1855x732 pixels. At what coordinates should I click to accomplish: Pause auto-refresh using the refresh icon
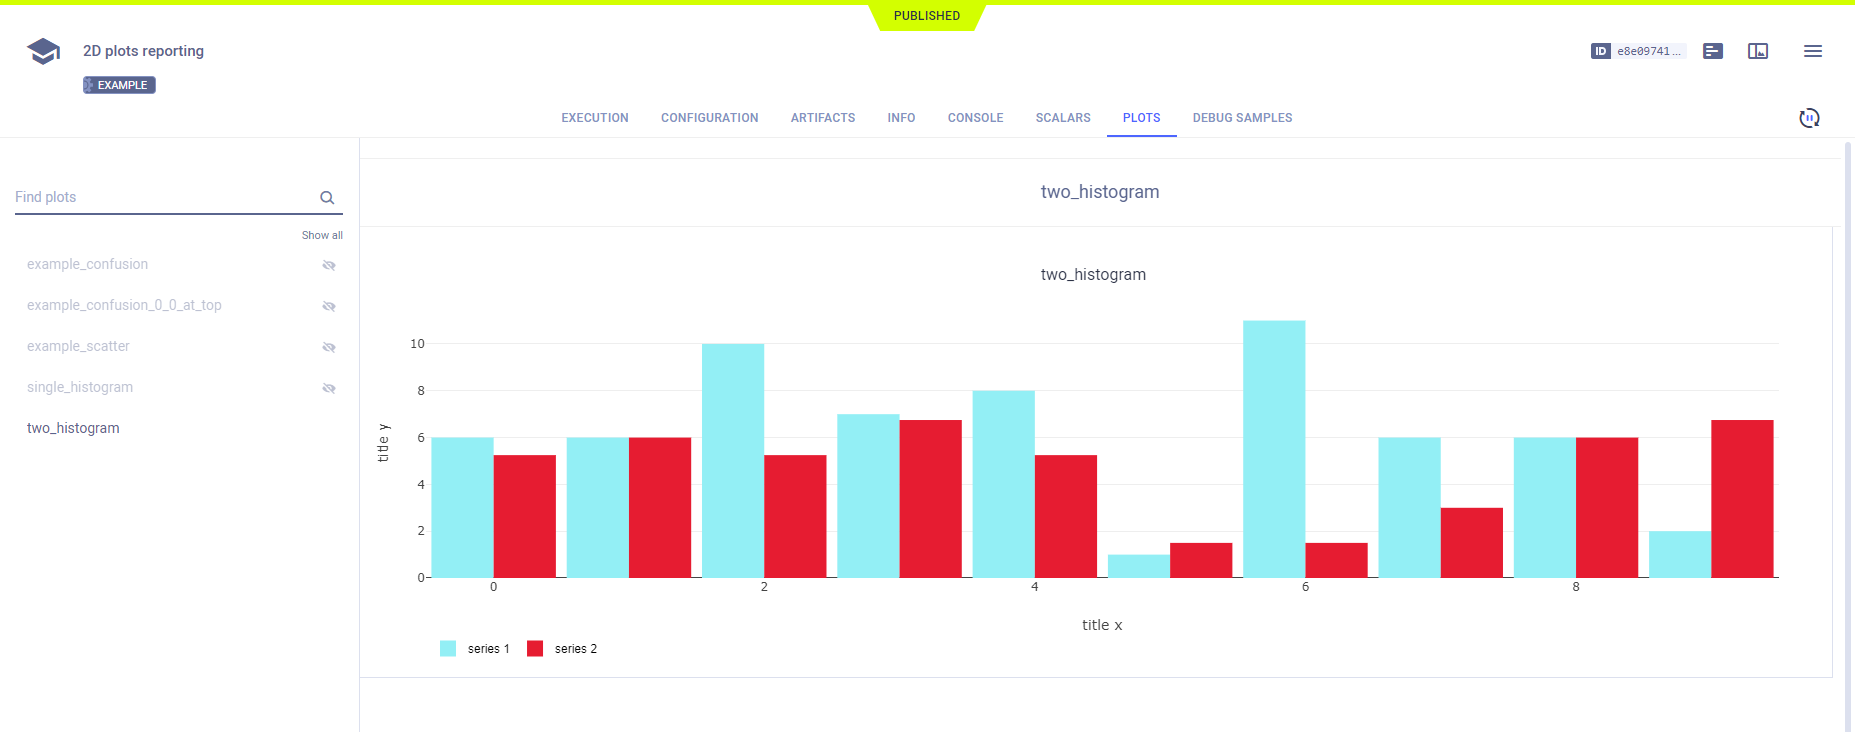pos(1809,118)
